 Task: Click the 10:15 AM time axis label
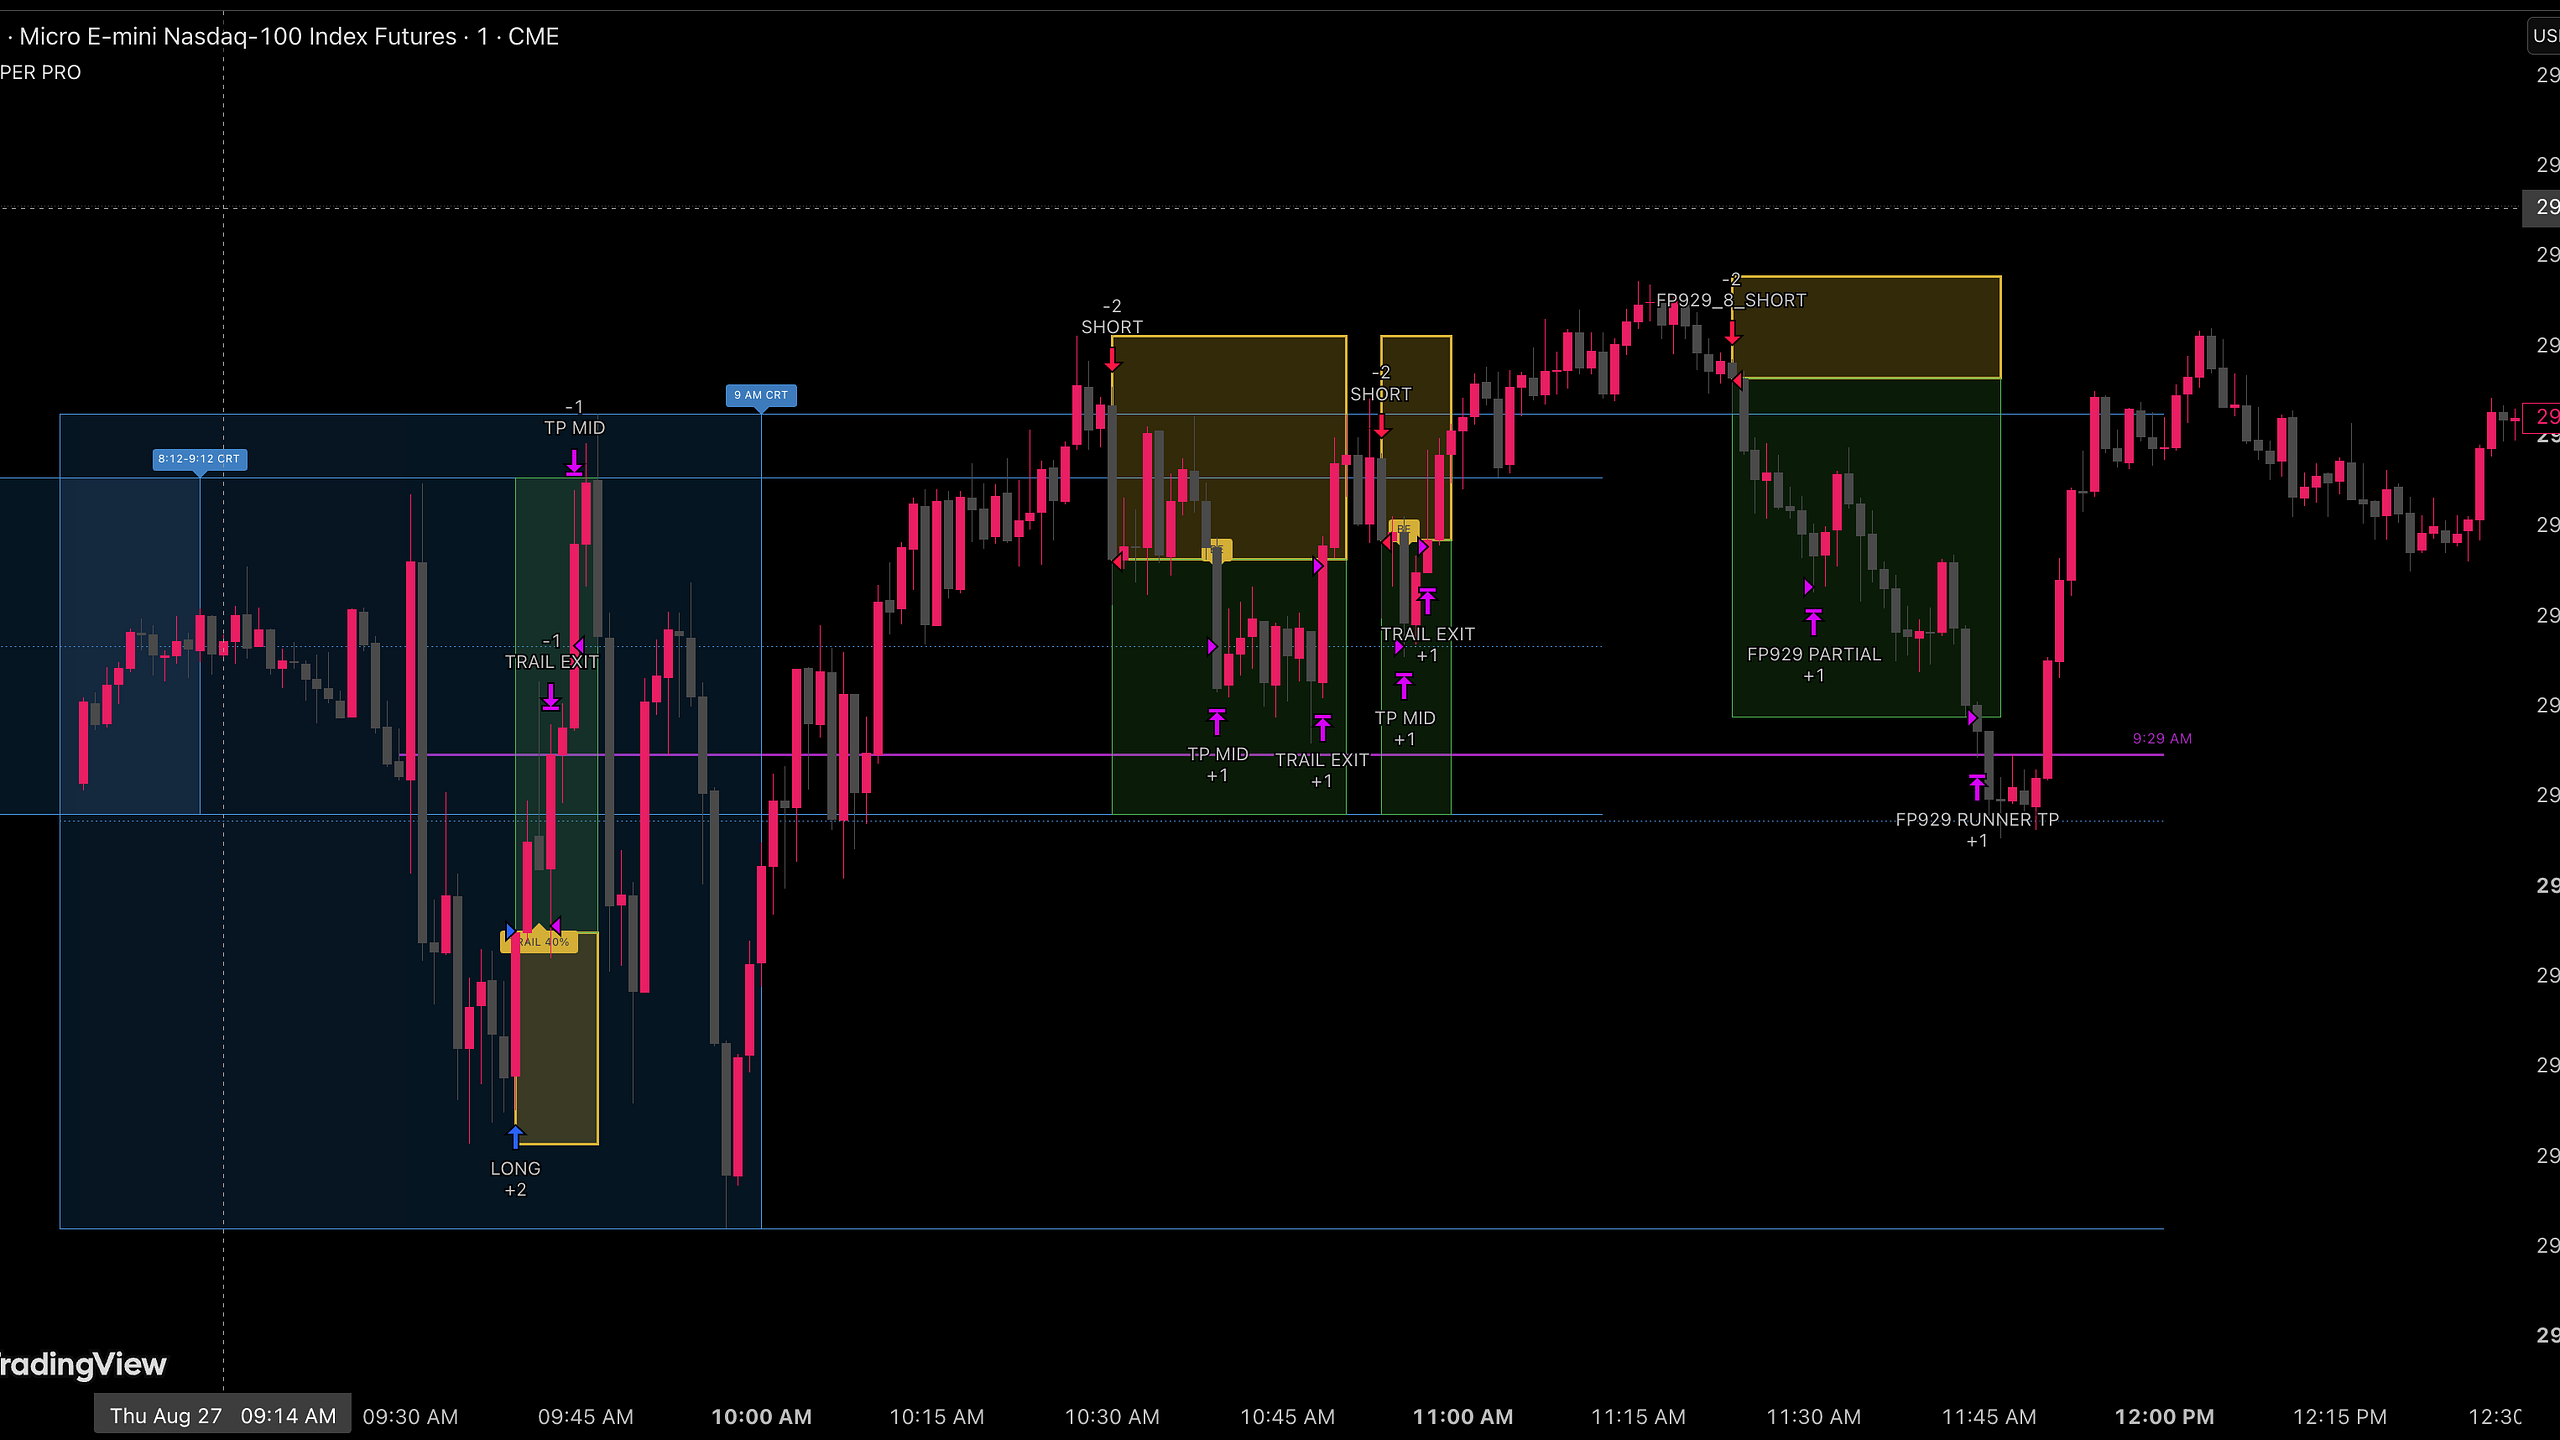[x=937, y=1417]
